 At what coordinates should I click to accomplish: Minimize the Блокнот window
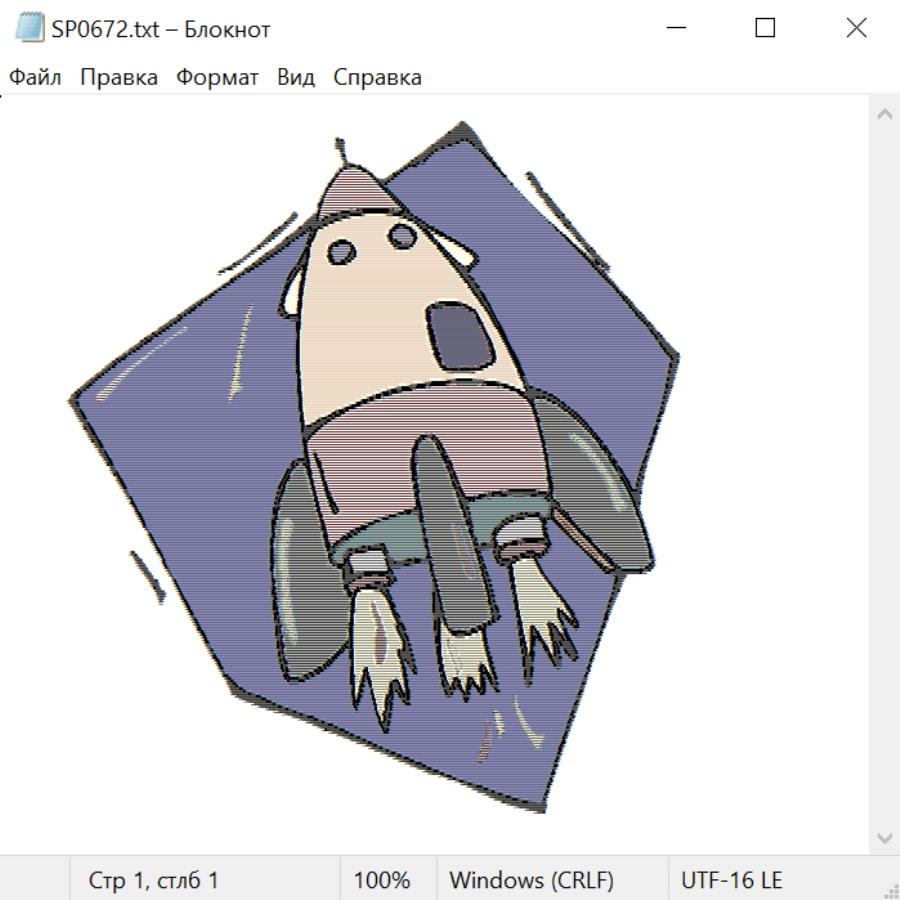tap(675, 29)
